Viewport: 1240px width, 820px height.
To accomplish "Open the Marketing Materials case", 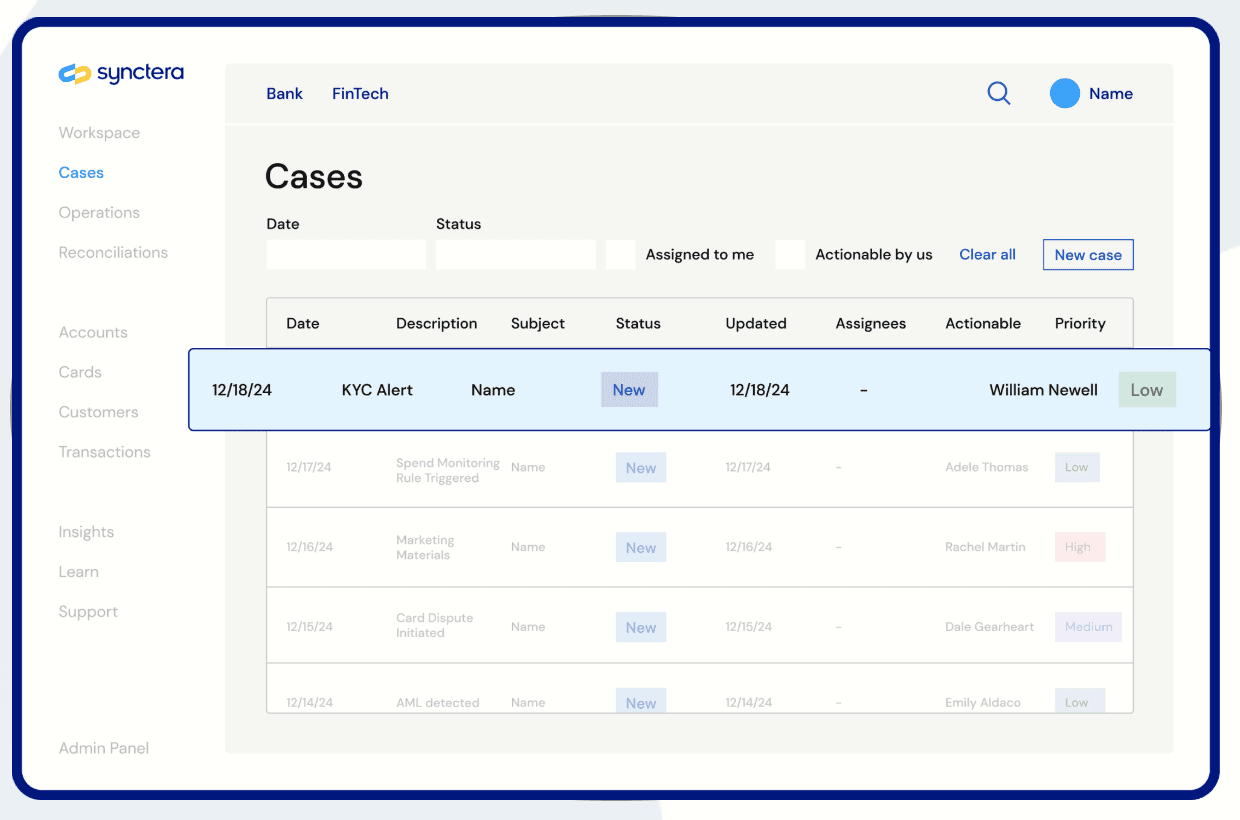I will point(425,548).
